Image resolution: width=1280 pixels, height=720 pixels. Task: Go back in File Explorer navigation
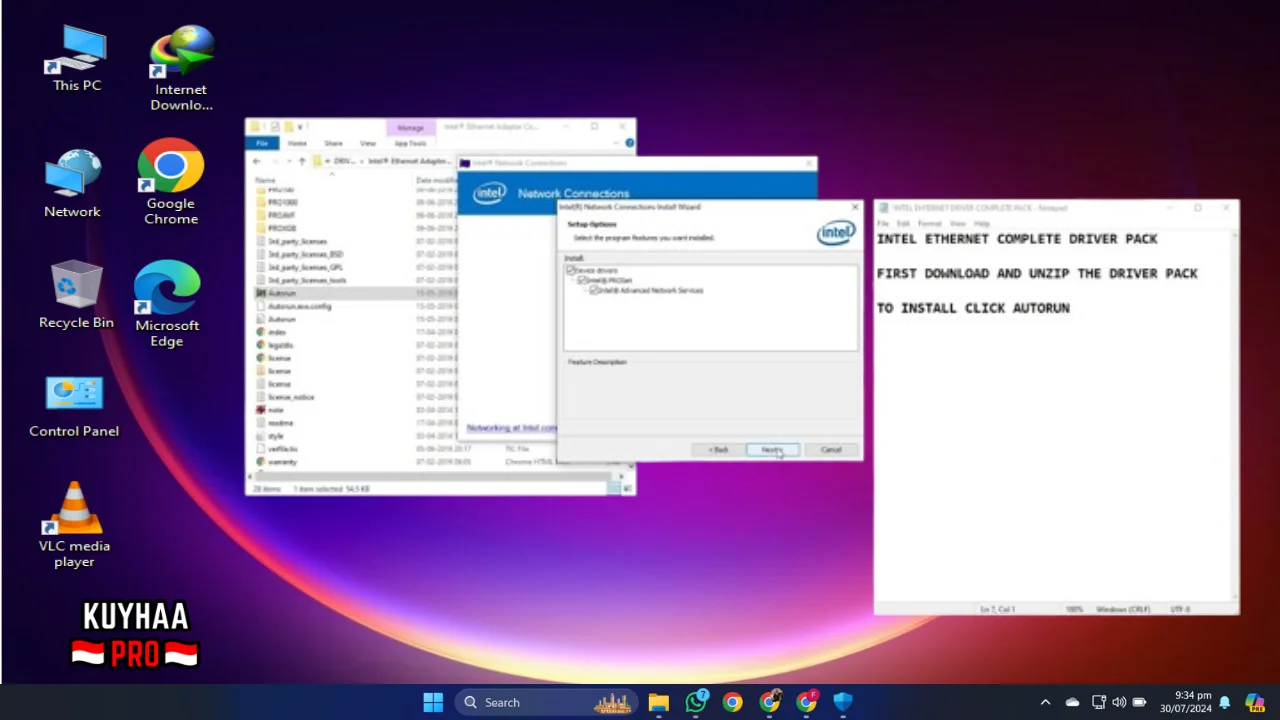click(257, 161)
